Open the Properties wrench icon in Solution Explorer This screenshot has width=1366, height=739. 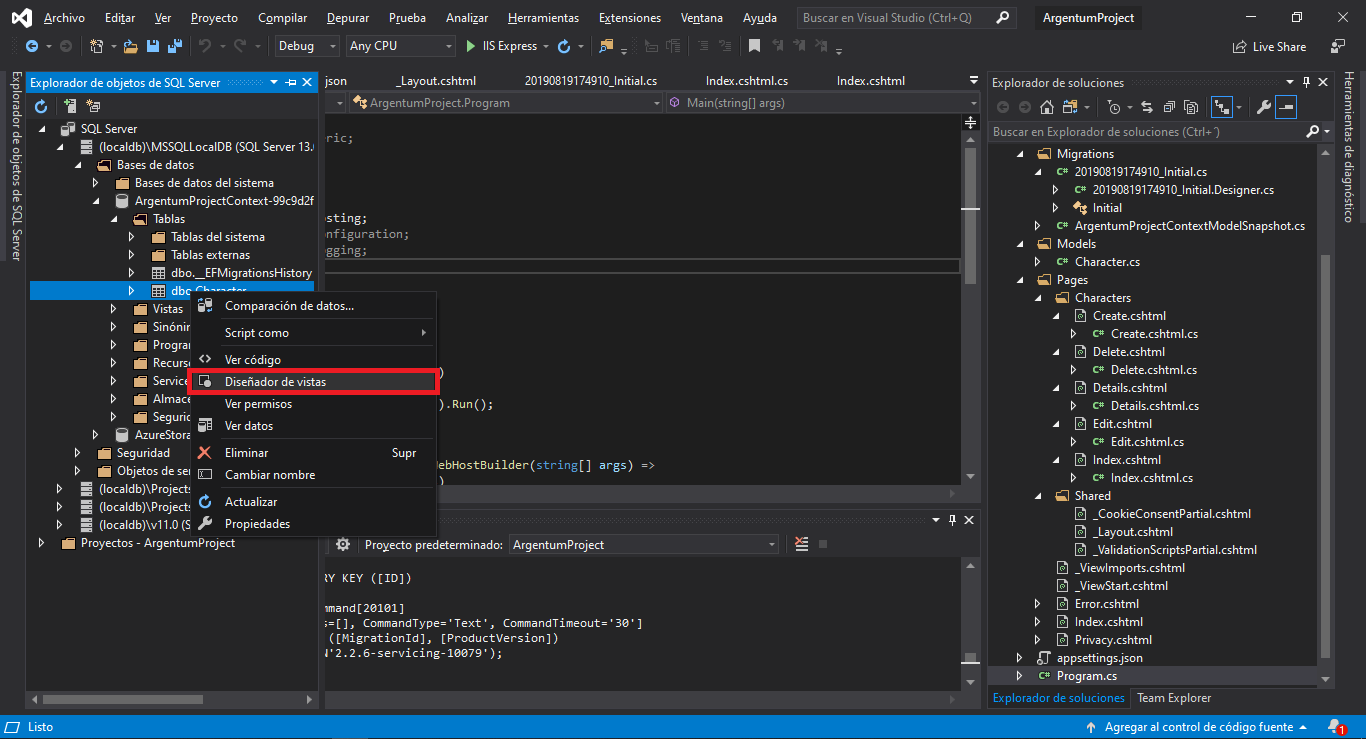(1264, 107)
